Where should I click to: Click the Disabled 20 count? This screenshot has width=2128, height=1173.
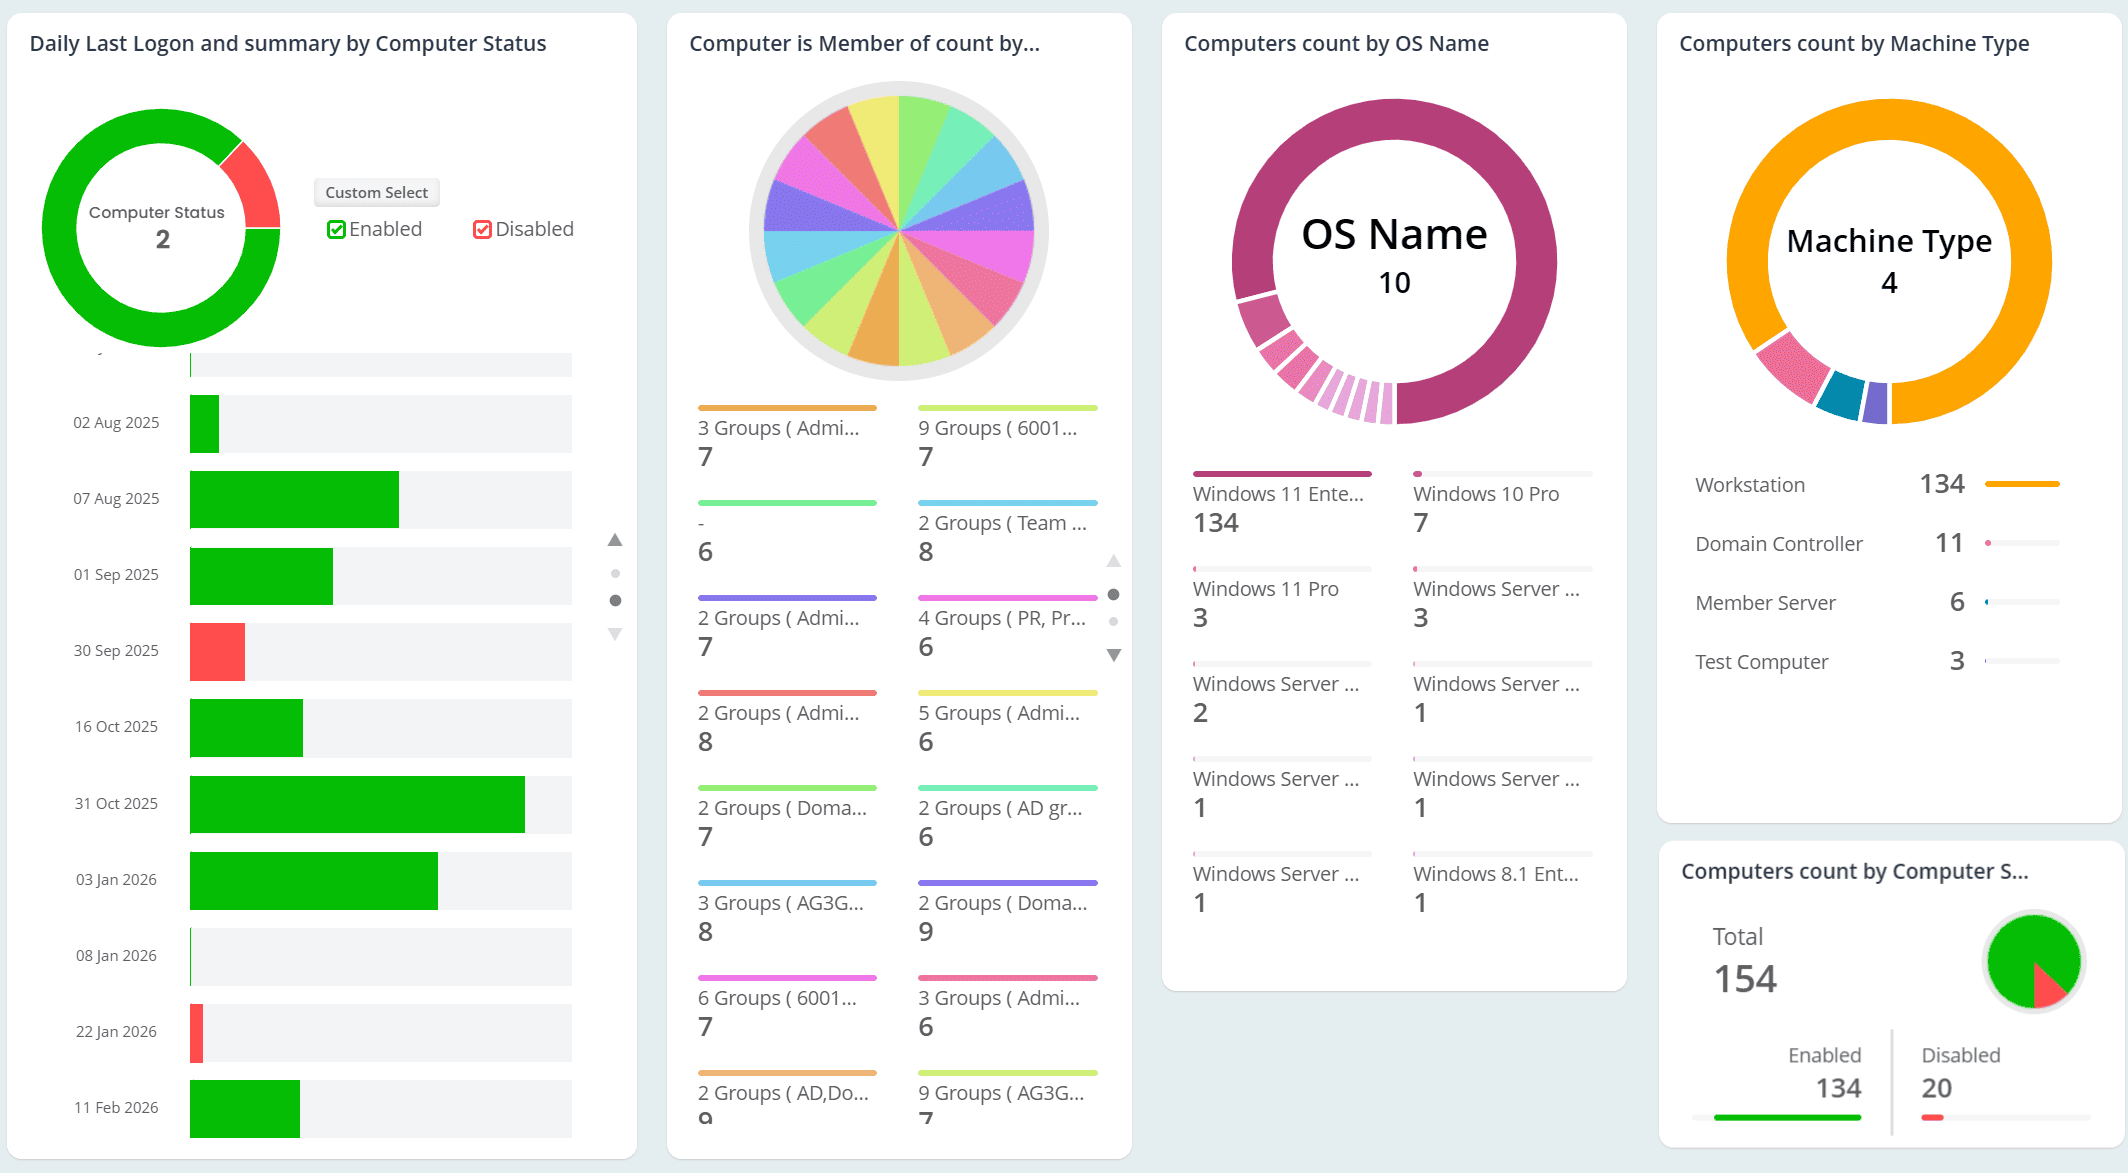(x=1936, y=1088)
